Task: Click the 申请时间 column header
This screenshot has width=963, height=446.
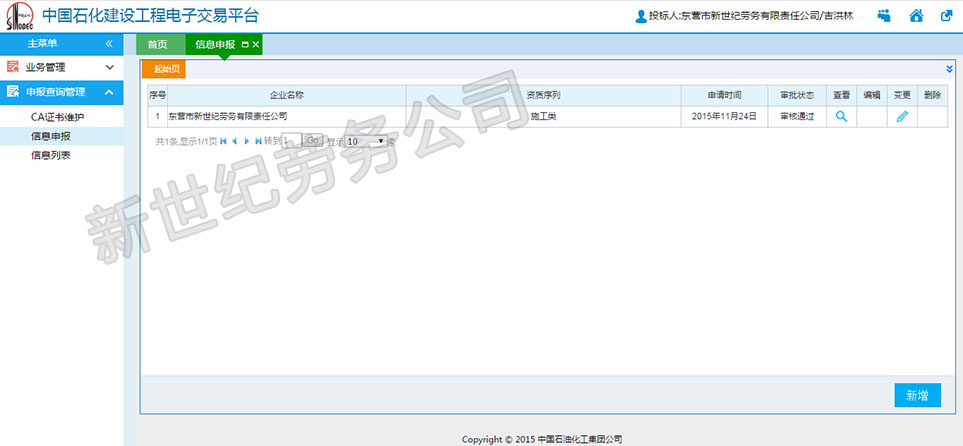Action: point(724,95)
